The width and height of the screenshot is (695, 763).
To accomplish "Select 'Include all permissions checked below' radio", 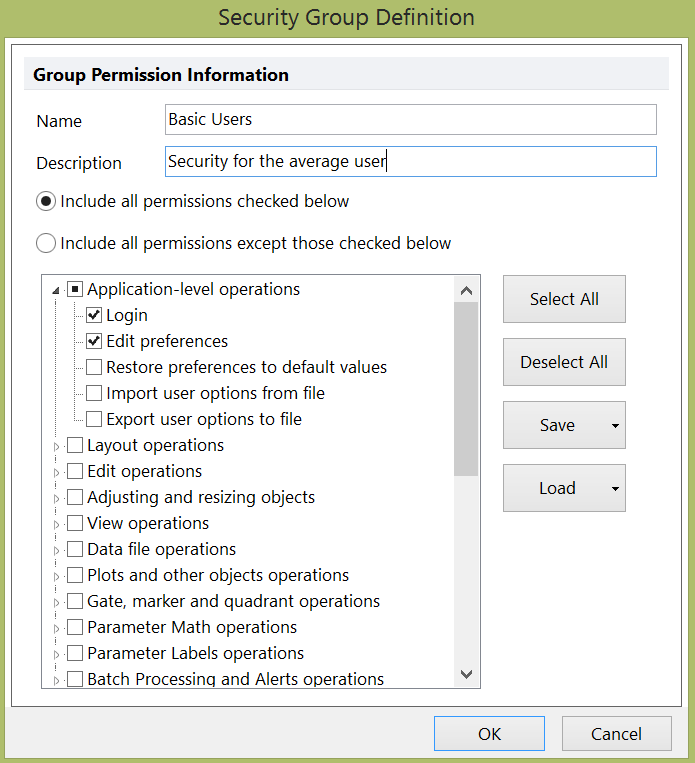I will [x=46, y=201].
